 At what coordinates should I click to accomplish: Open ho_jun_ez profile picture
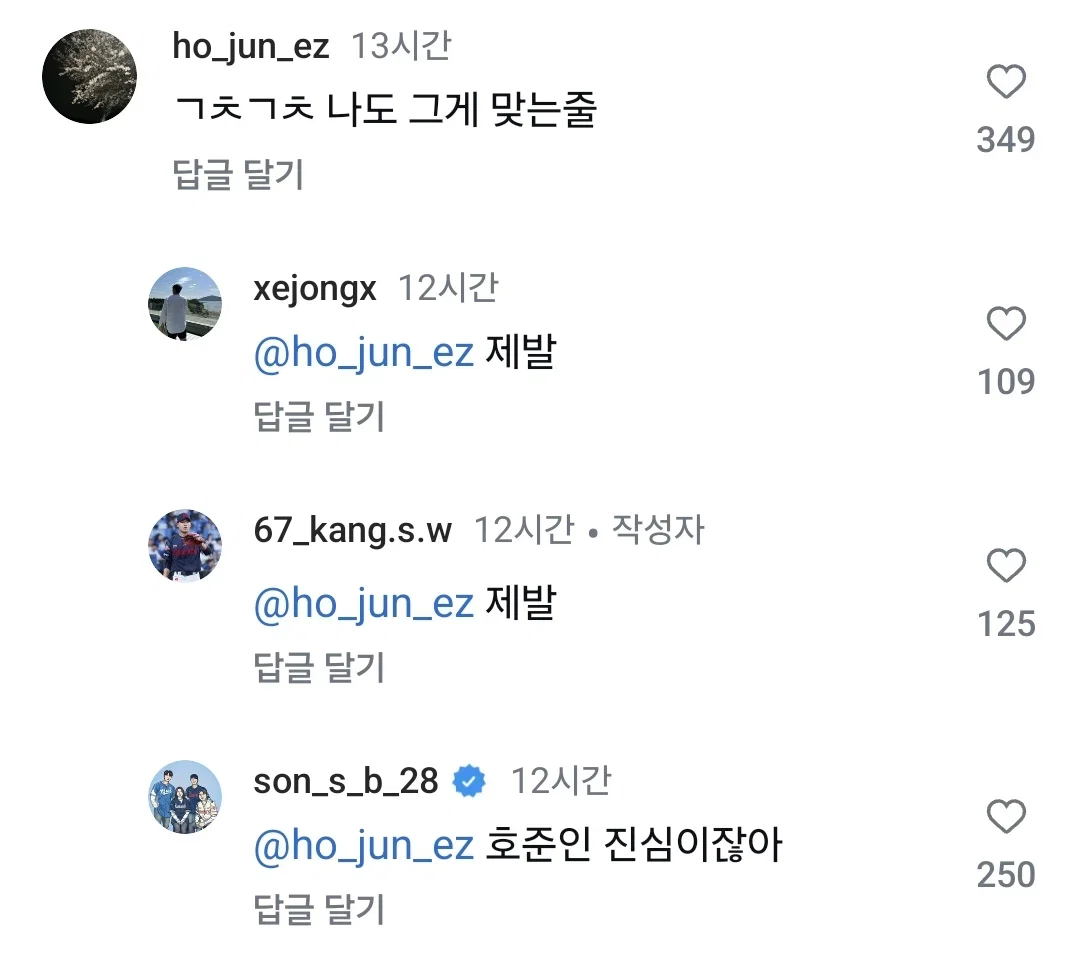click(90, 76)
